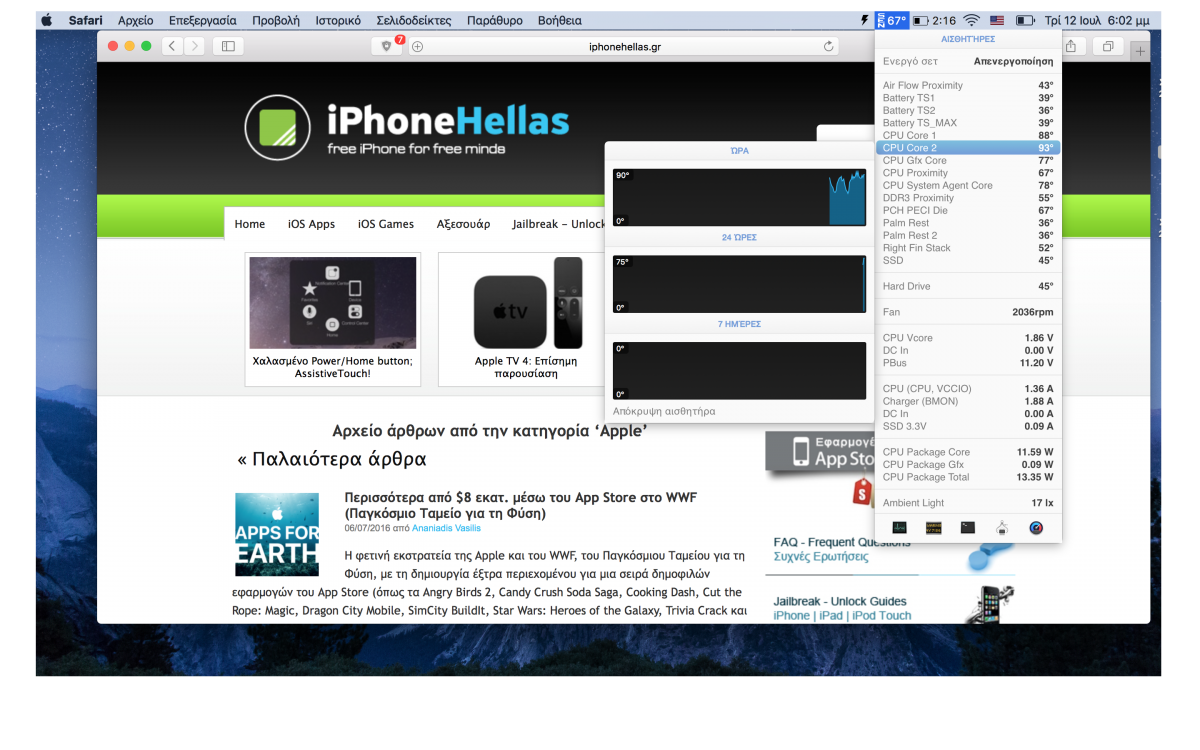Select the Air Flow Proximity row
The image size is (1200, 750).
click(x=968, y=85)
